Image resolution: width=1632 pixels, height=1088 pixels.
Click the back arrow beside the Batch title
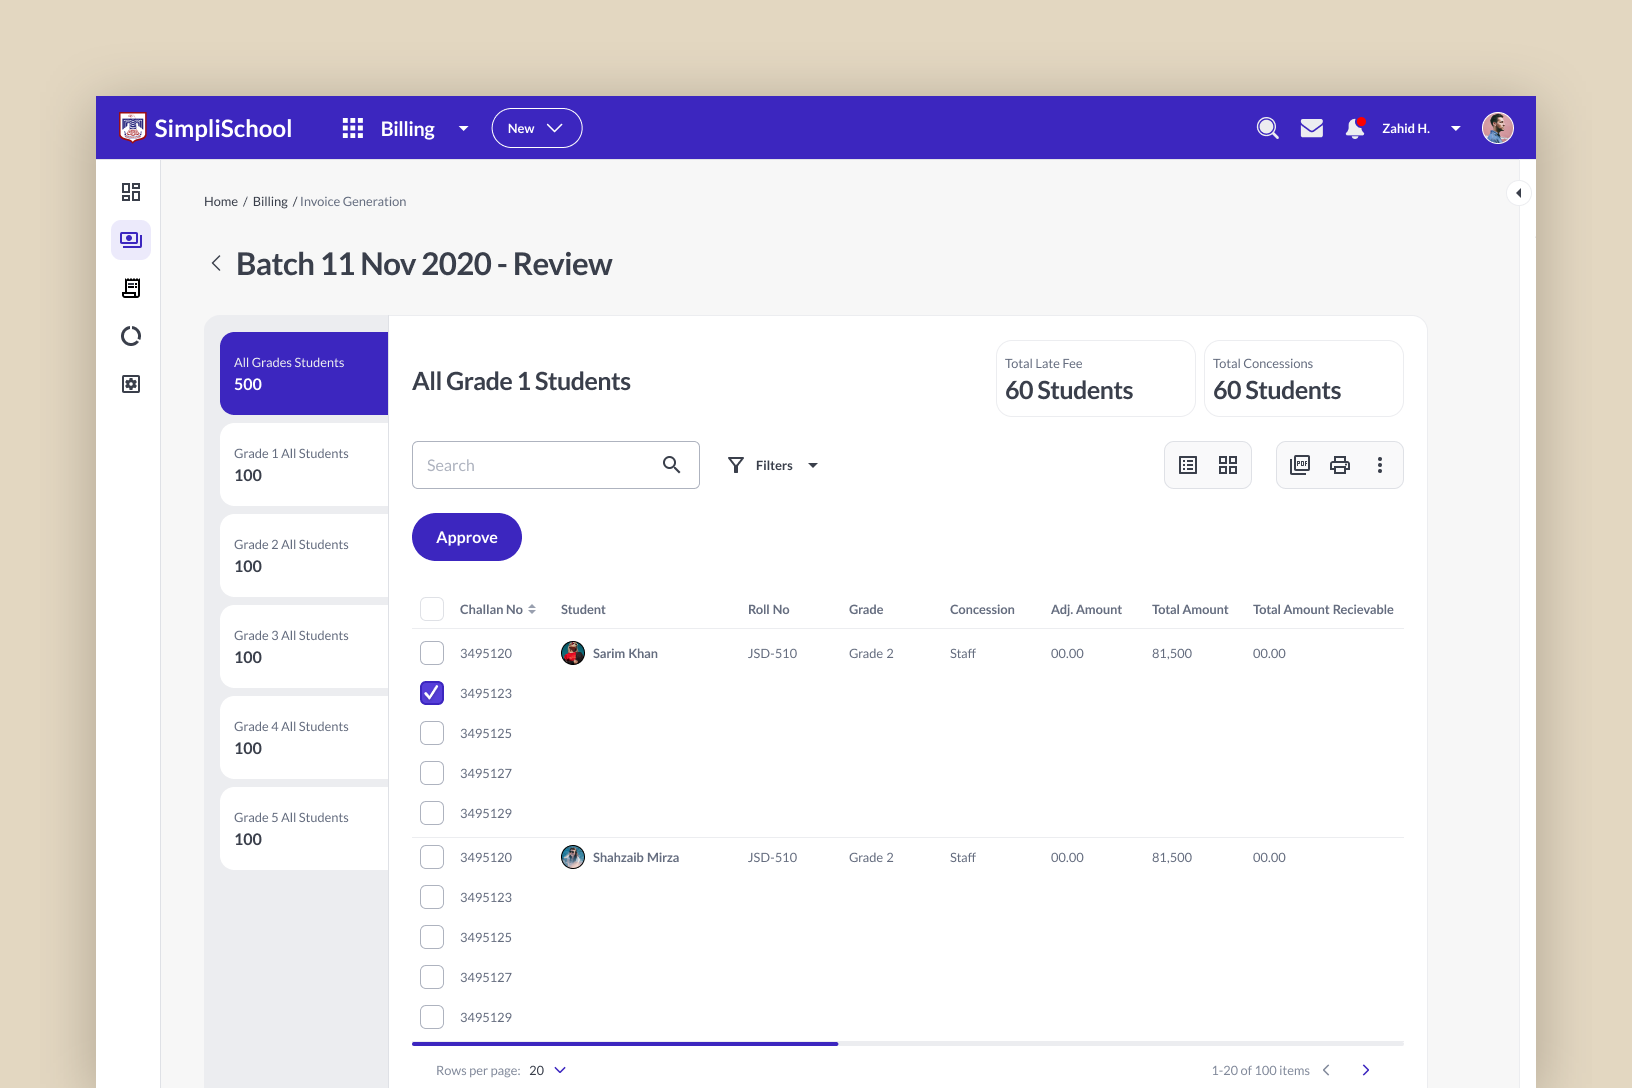[x=216, y=263]
